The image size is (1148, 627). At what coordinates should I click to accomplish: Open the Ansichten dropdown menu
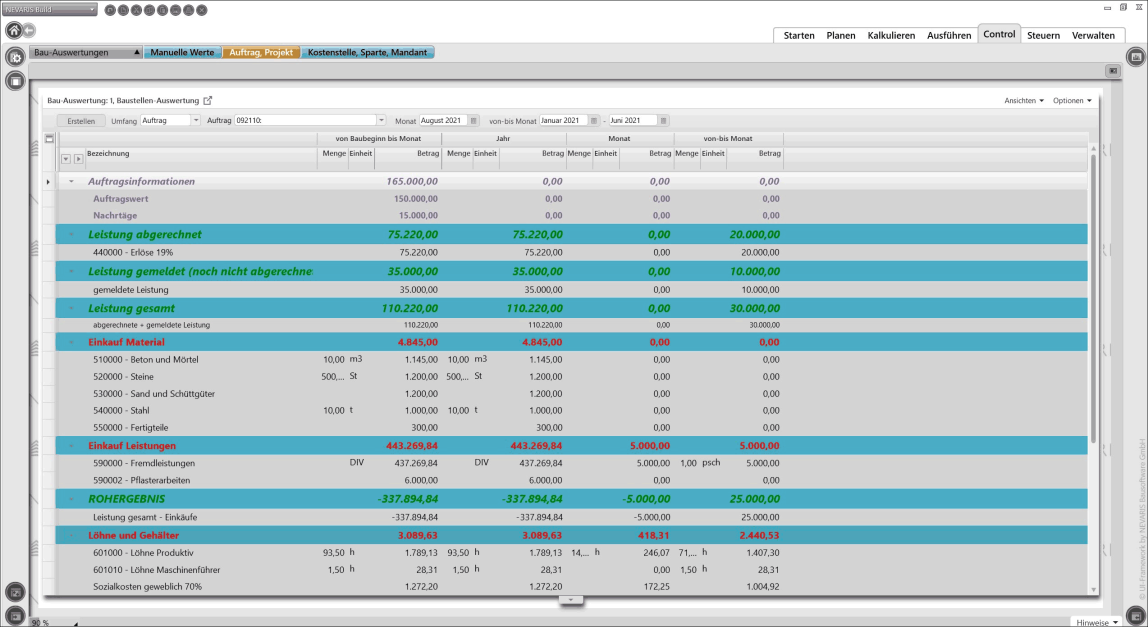point(1024,100)
